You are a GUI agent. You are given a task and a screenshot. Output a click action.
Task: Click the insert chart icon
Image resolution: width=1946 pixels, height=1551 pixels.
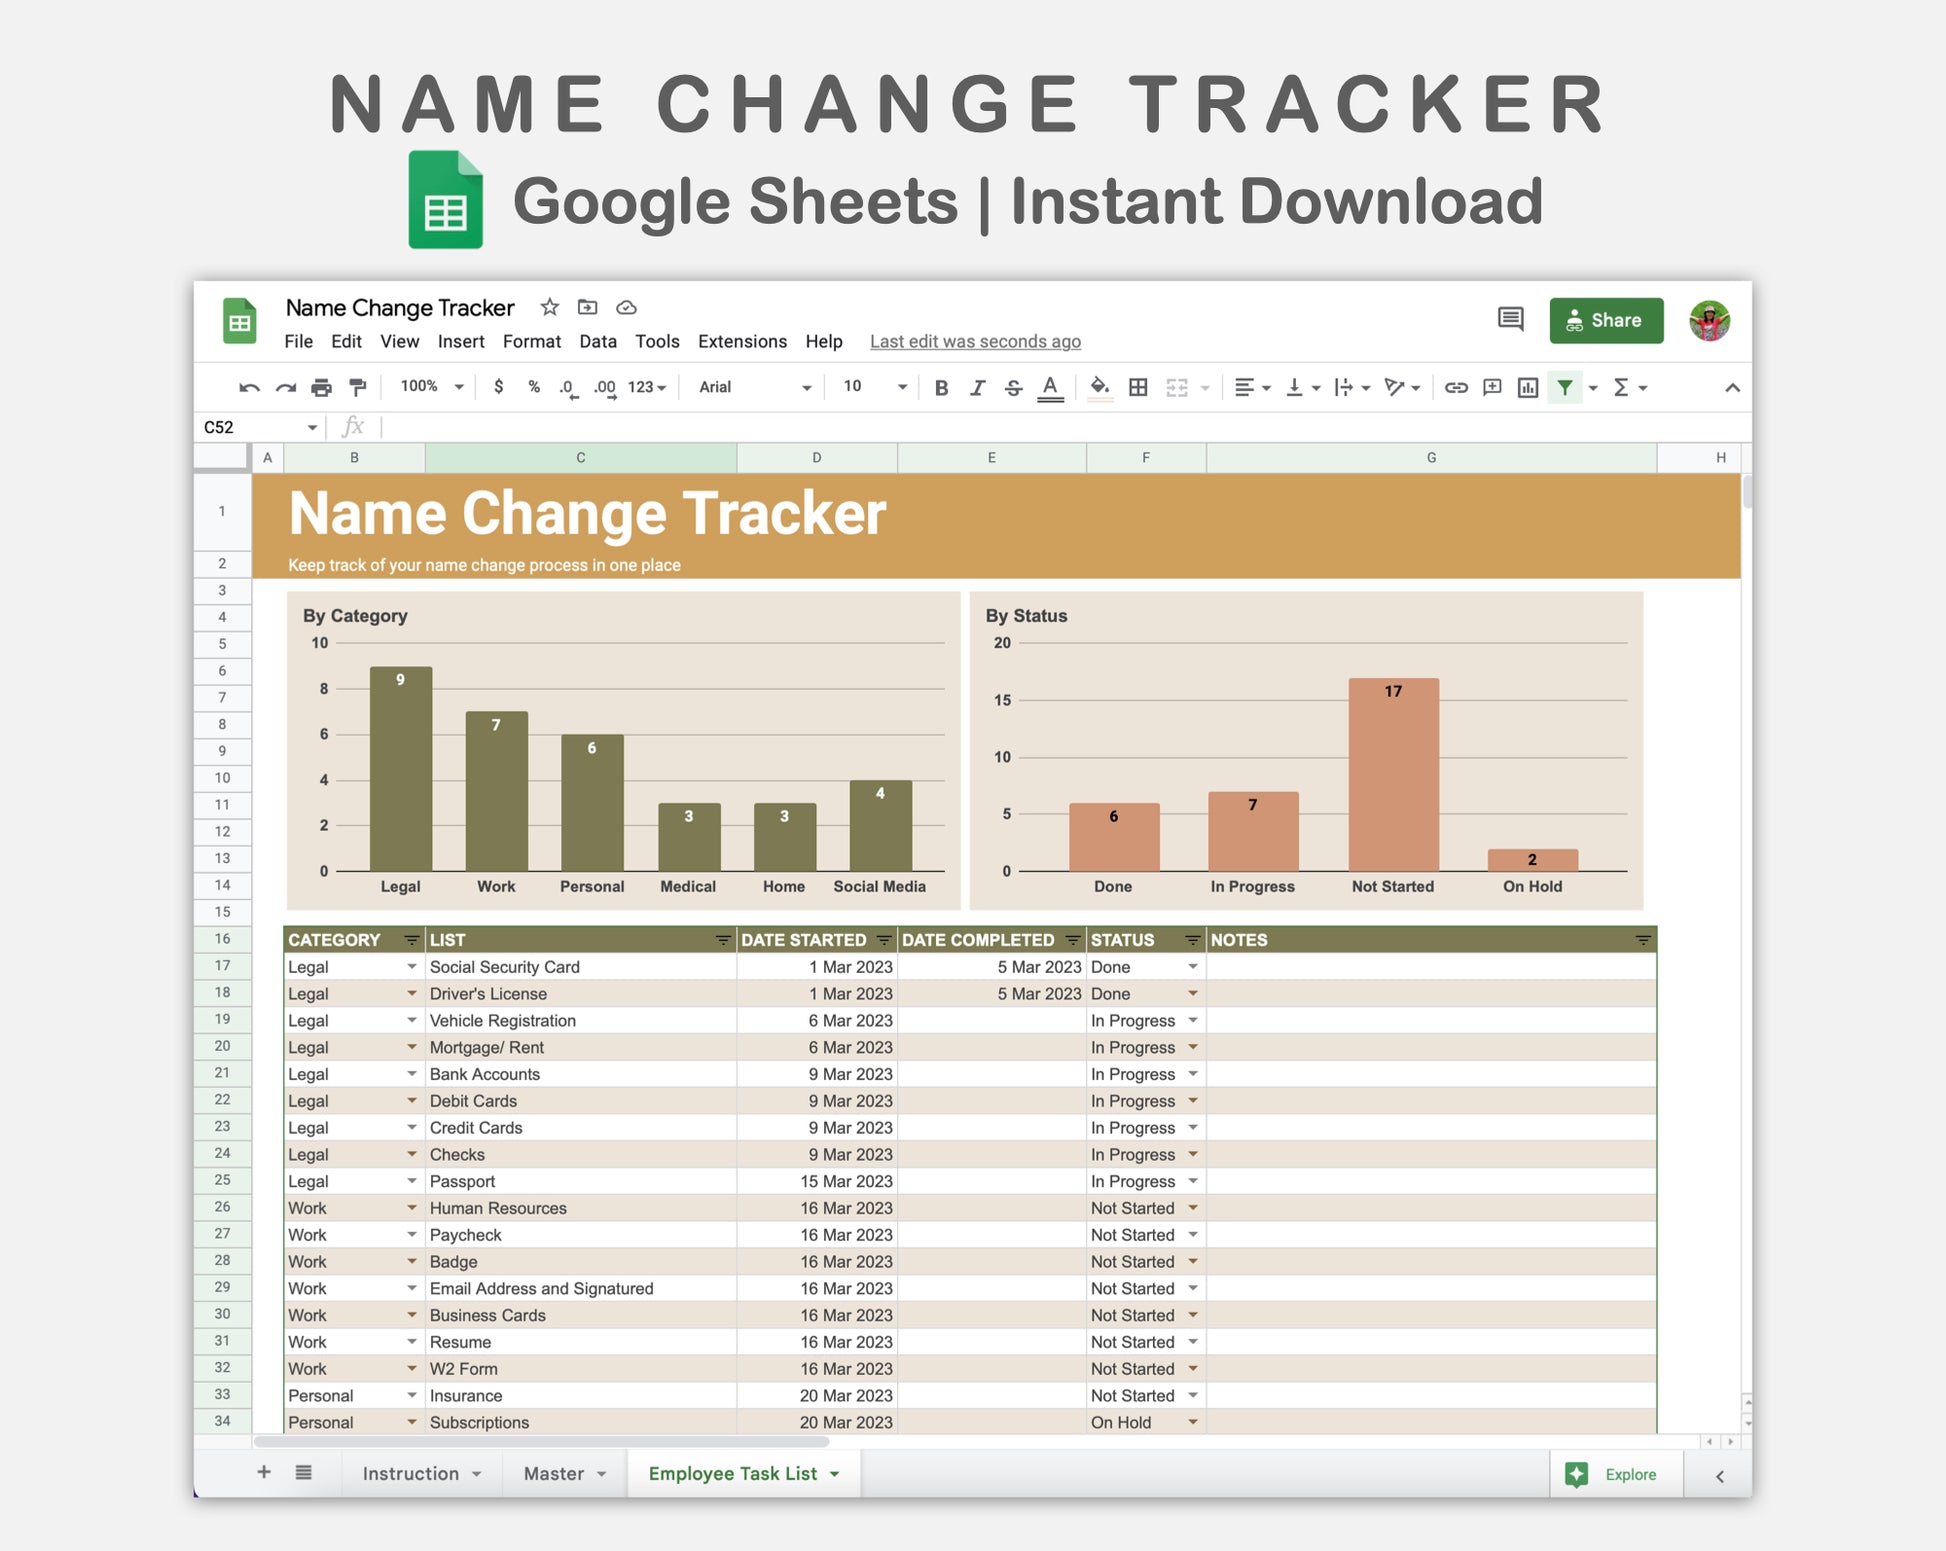tap(1527, 388)
